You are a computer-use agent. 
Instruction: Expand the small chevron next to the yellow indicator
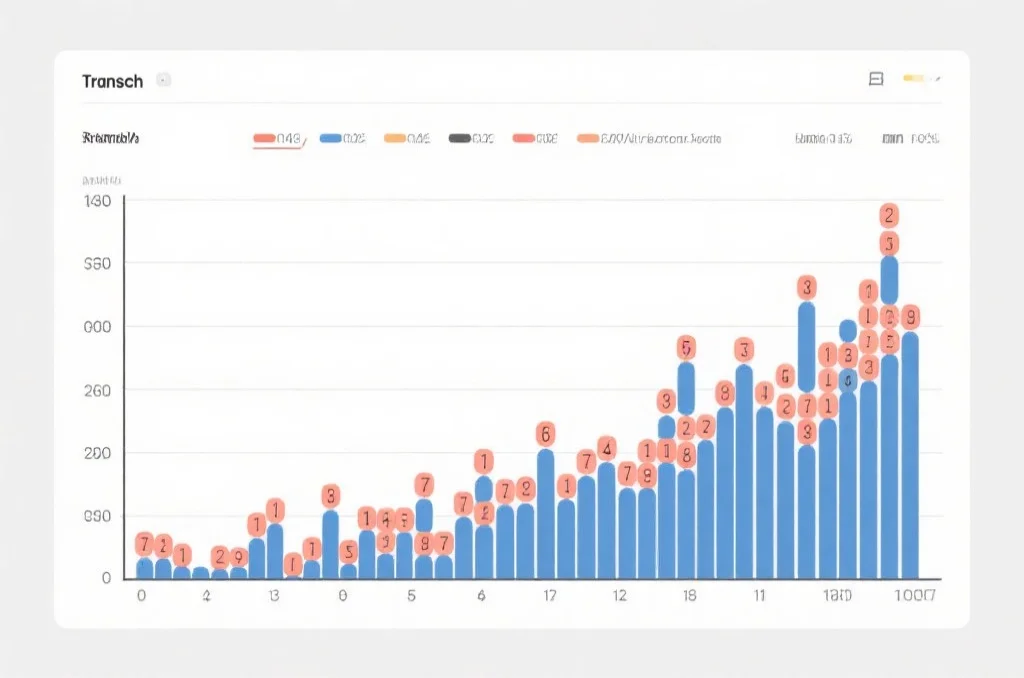[937, 78]
